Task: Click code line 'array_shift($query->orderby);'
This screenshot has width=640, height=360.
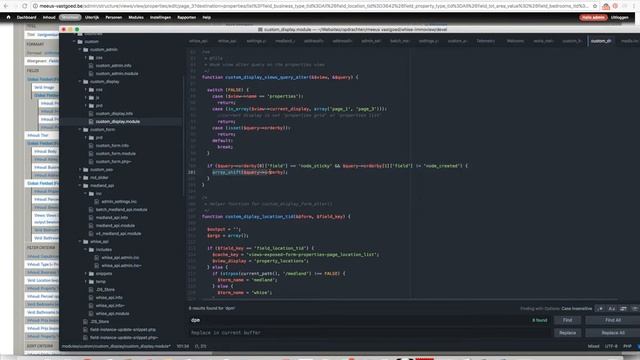Action: [x=250, y=172]
